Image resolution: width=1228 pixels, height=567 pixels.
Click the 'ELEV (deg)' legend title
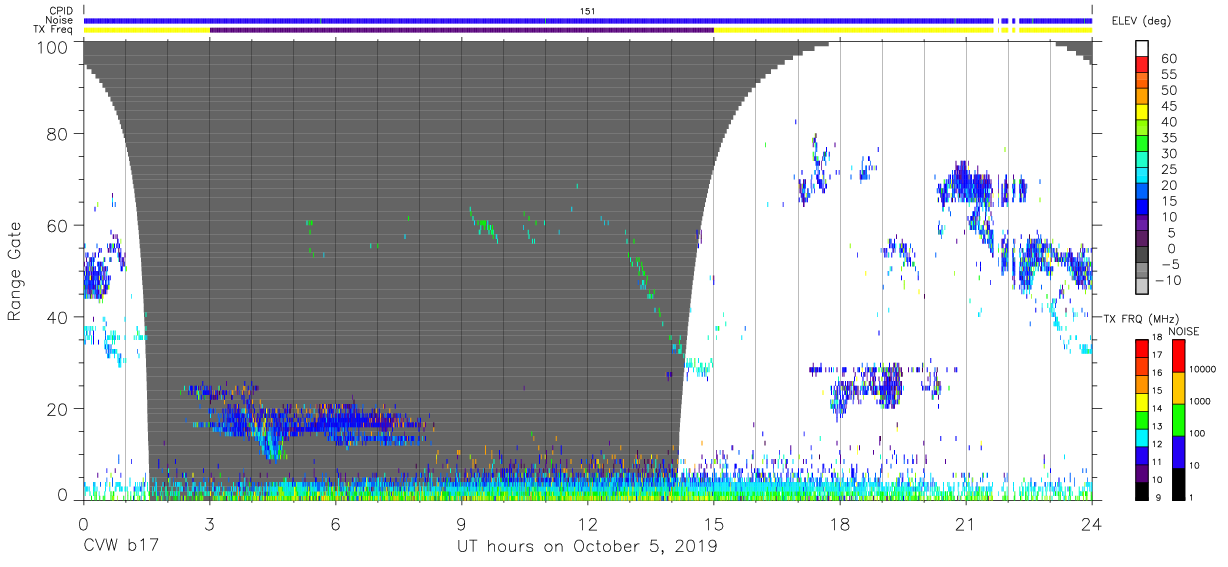1141,21
